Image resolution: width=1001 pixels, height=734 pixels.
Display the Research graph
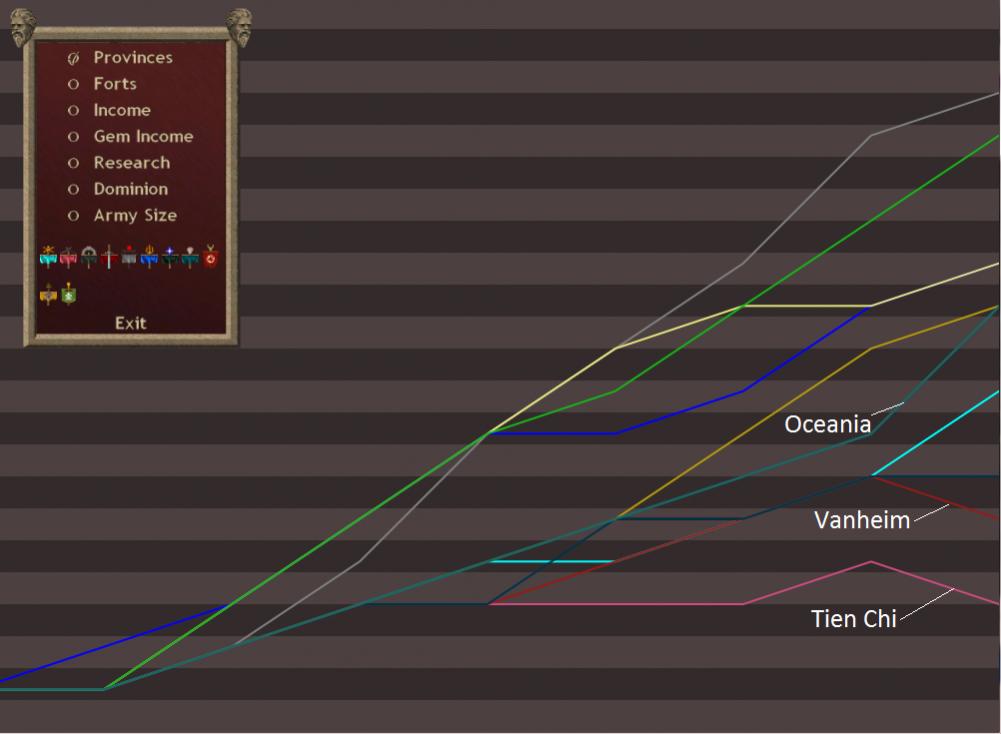coord(73,163)
